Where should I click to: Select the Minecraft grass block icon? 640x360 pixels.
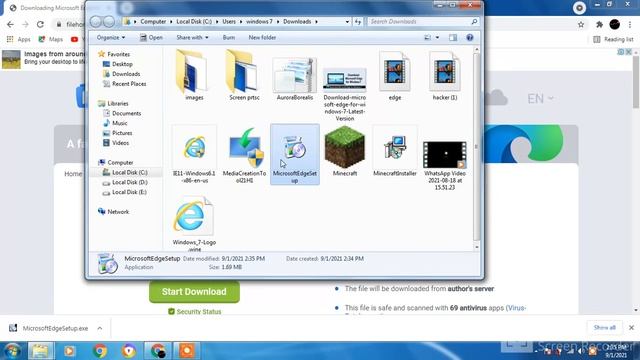(344, 147)
